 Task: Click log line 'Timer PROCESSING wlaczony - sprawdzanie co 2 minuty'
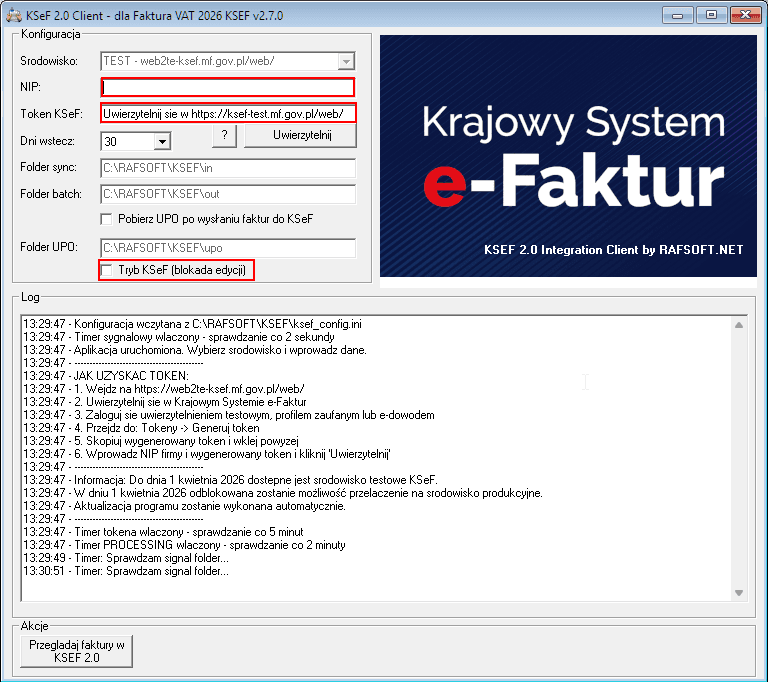[x=184, y=545]
